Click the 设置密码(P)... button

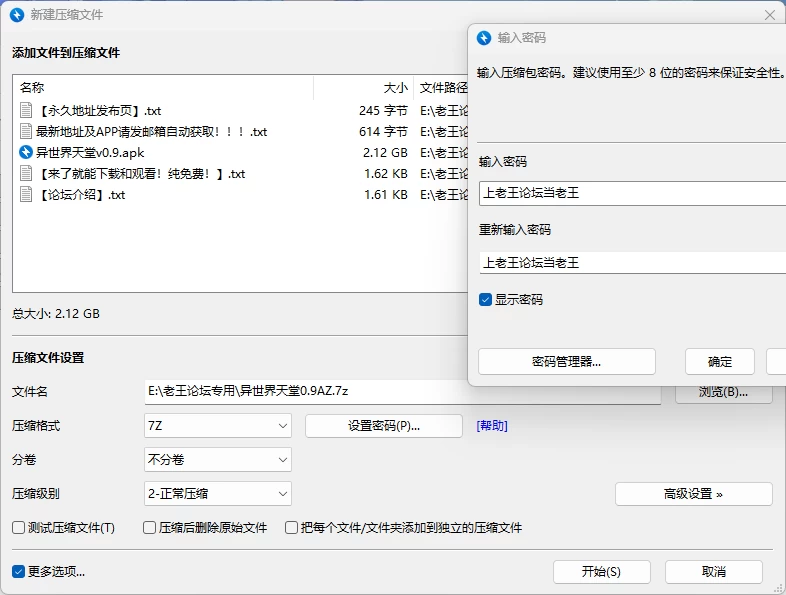pyautogui.click(x=384, y=426)
